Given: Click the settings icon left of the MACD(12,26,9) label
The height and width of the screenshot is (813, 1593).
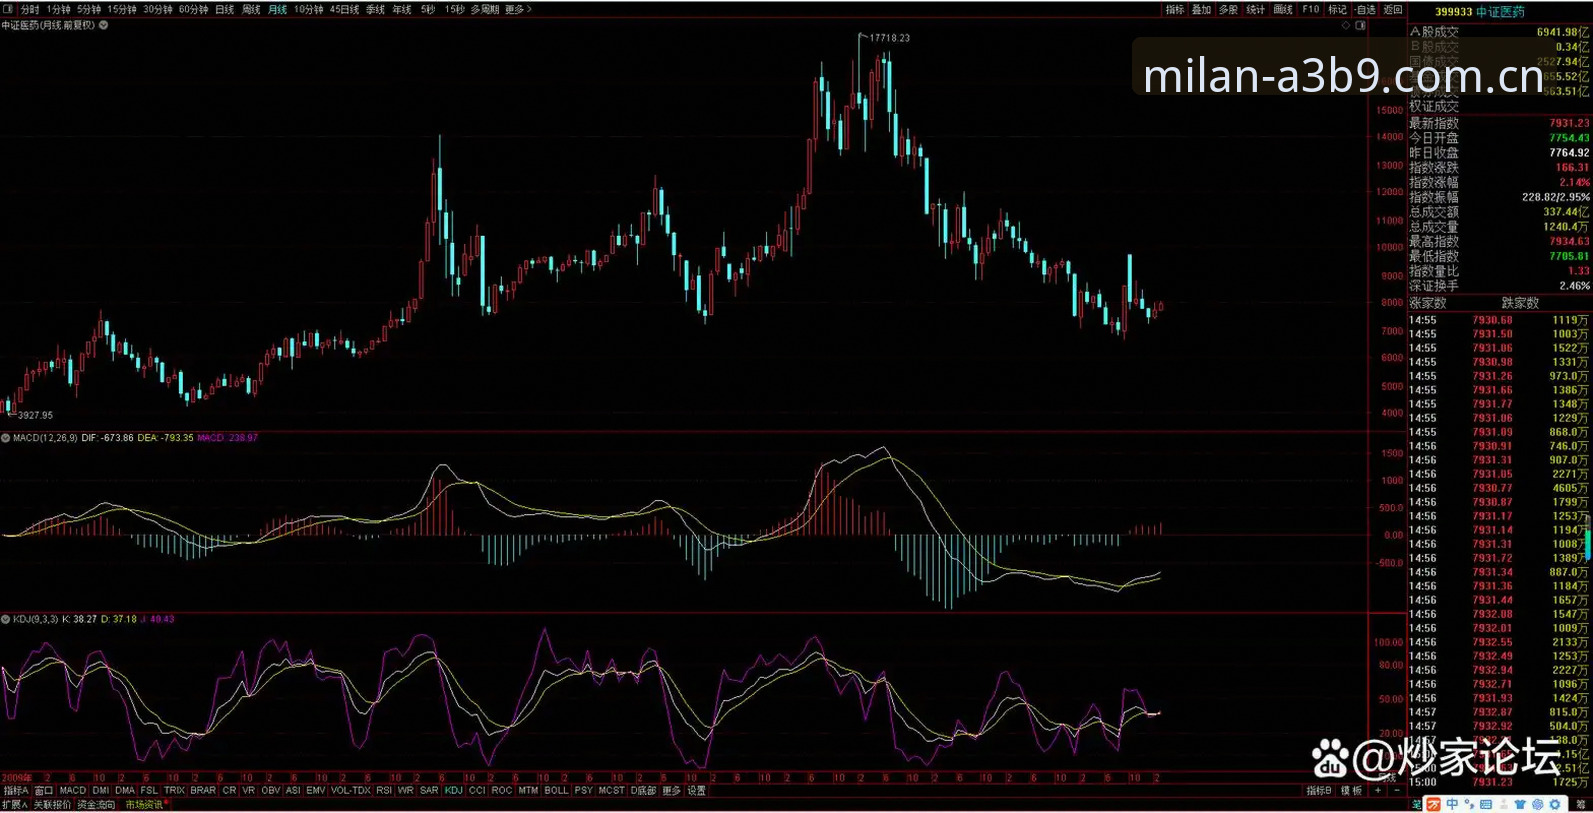Looking at the screenshot, I should (x=6, y=438).
